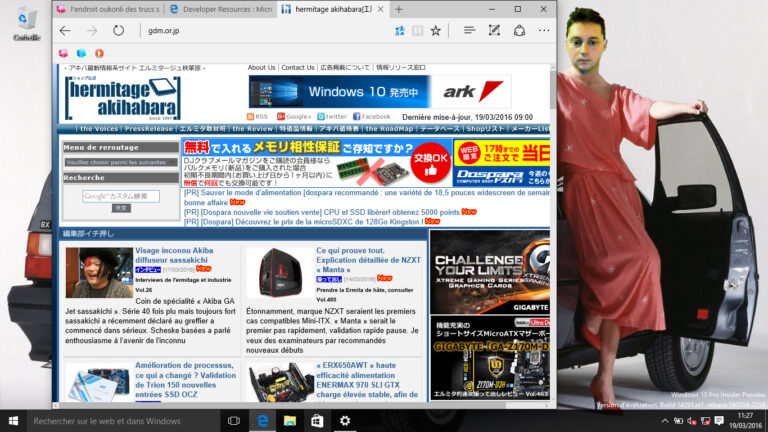768x432 pixels.
Task: Open Edge More actions ellipsis menu
Action: coord(543,31)
